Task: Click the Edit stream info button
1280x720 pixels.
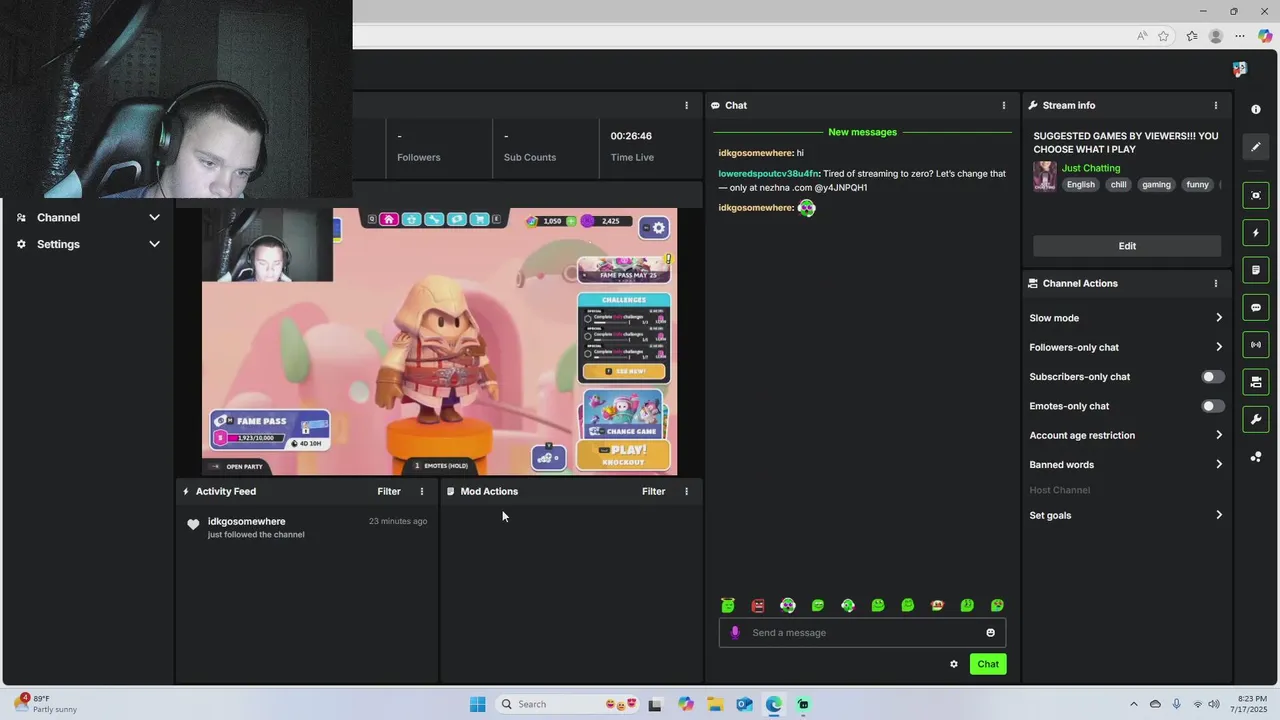Action: pyautogui.click(x=1127, y=246)
